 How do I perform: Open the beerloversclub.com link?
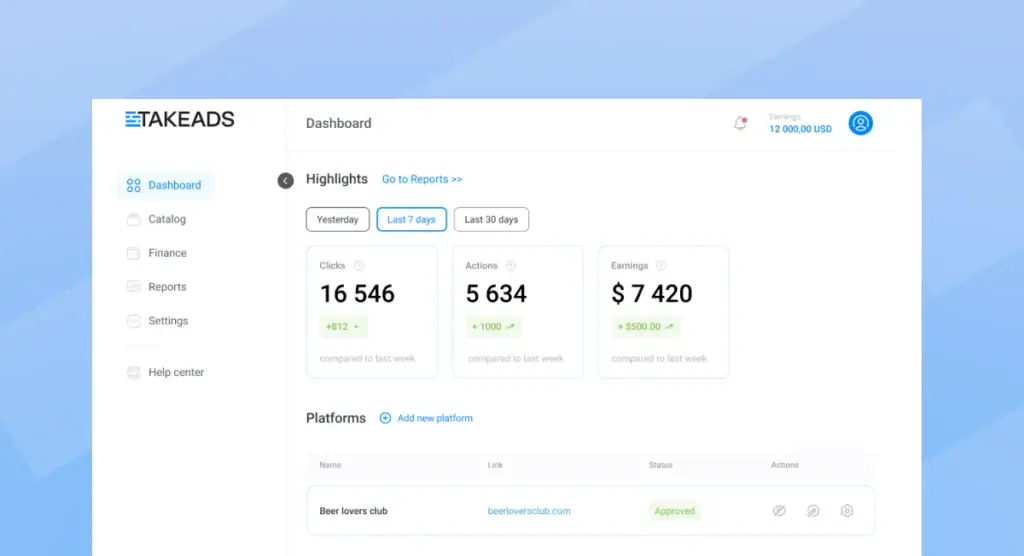pos(529,511)
